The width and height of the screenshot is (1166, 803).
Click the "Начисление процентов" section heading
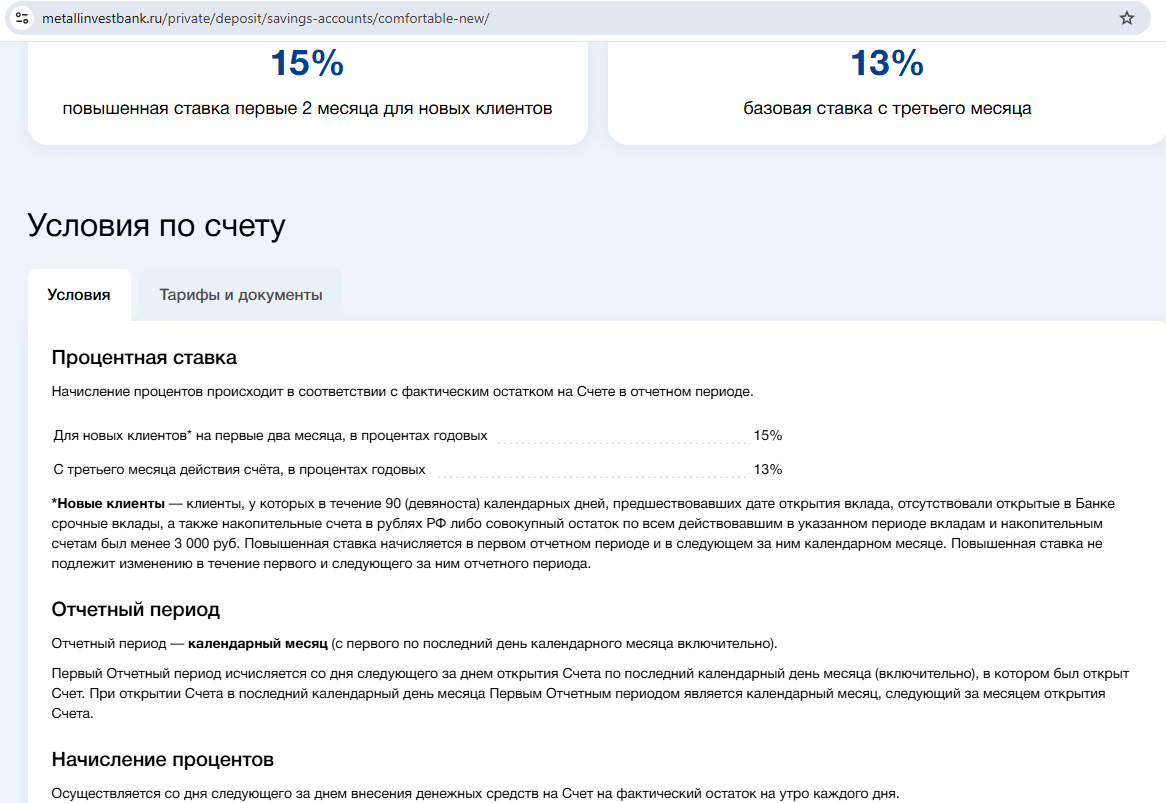[x=162, y=760]
